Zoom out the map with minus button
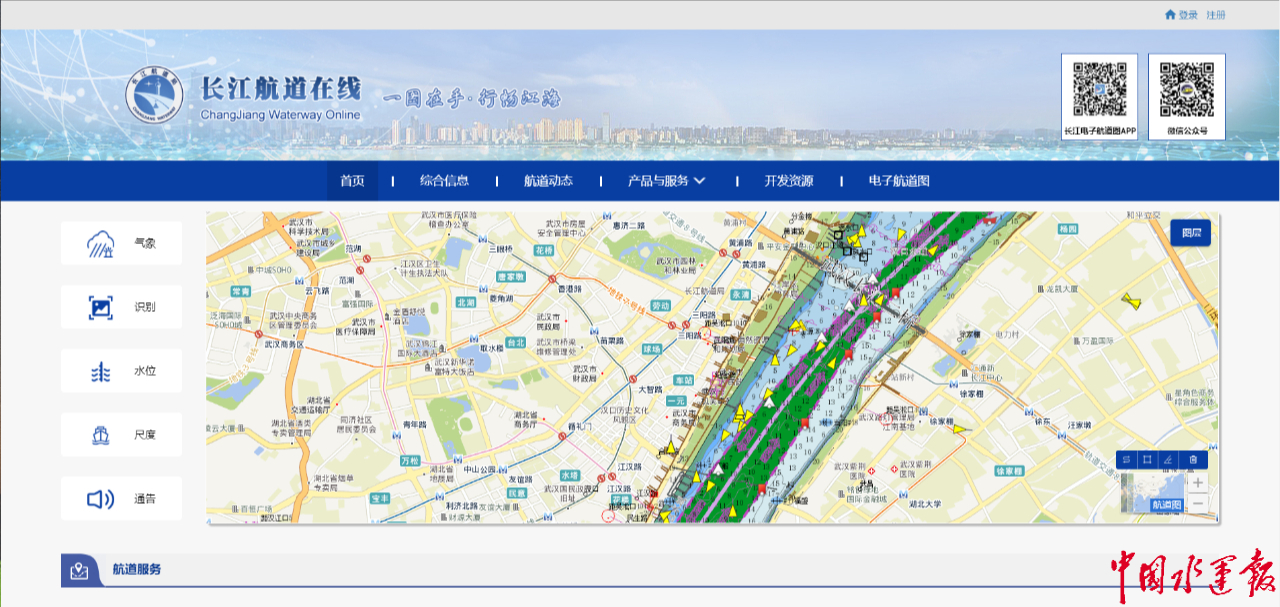Image resolution: width=1280 pixels, height=607 pixels. 1198,503
